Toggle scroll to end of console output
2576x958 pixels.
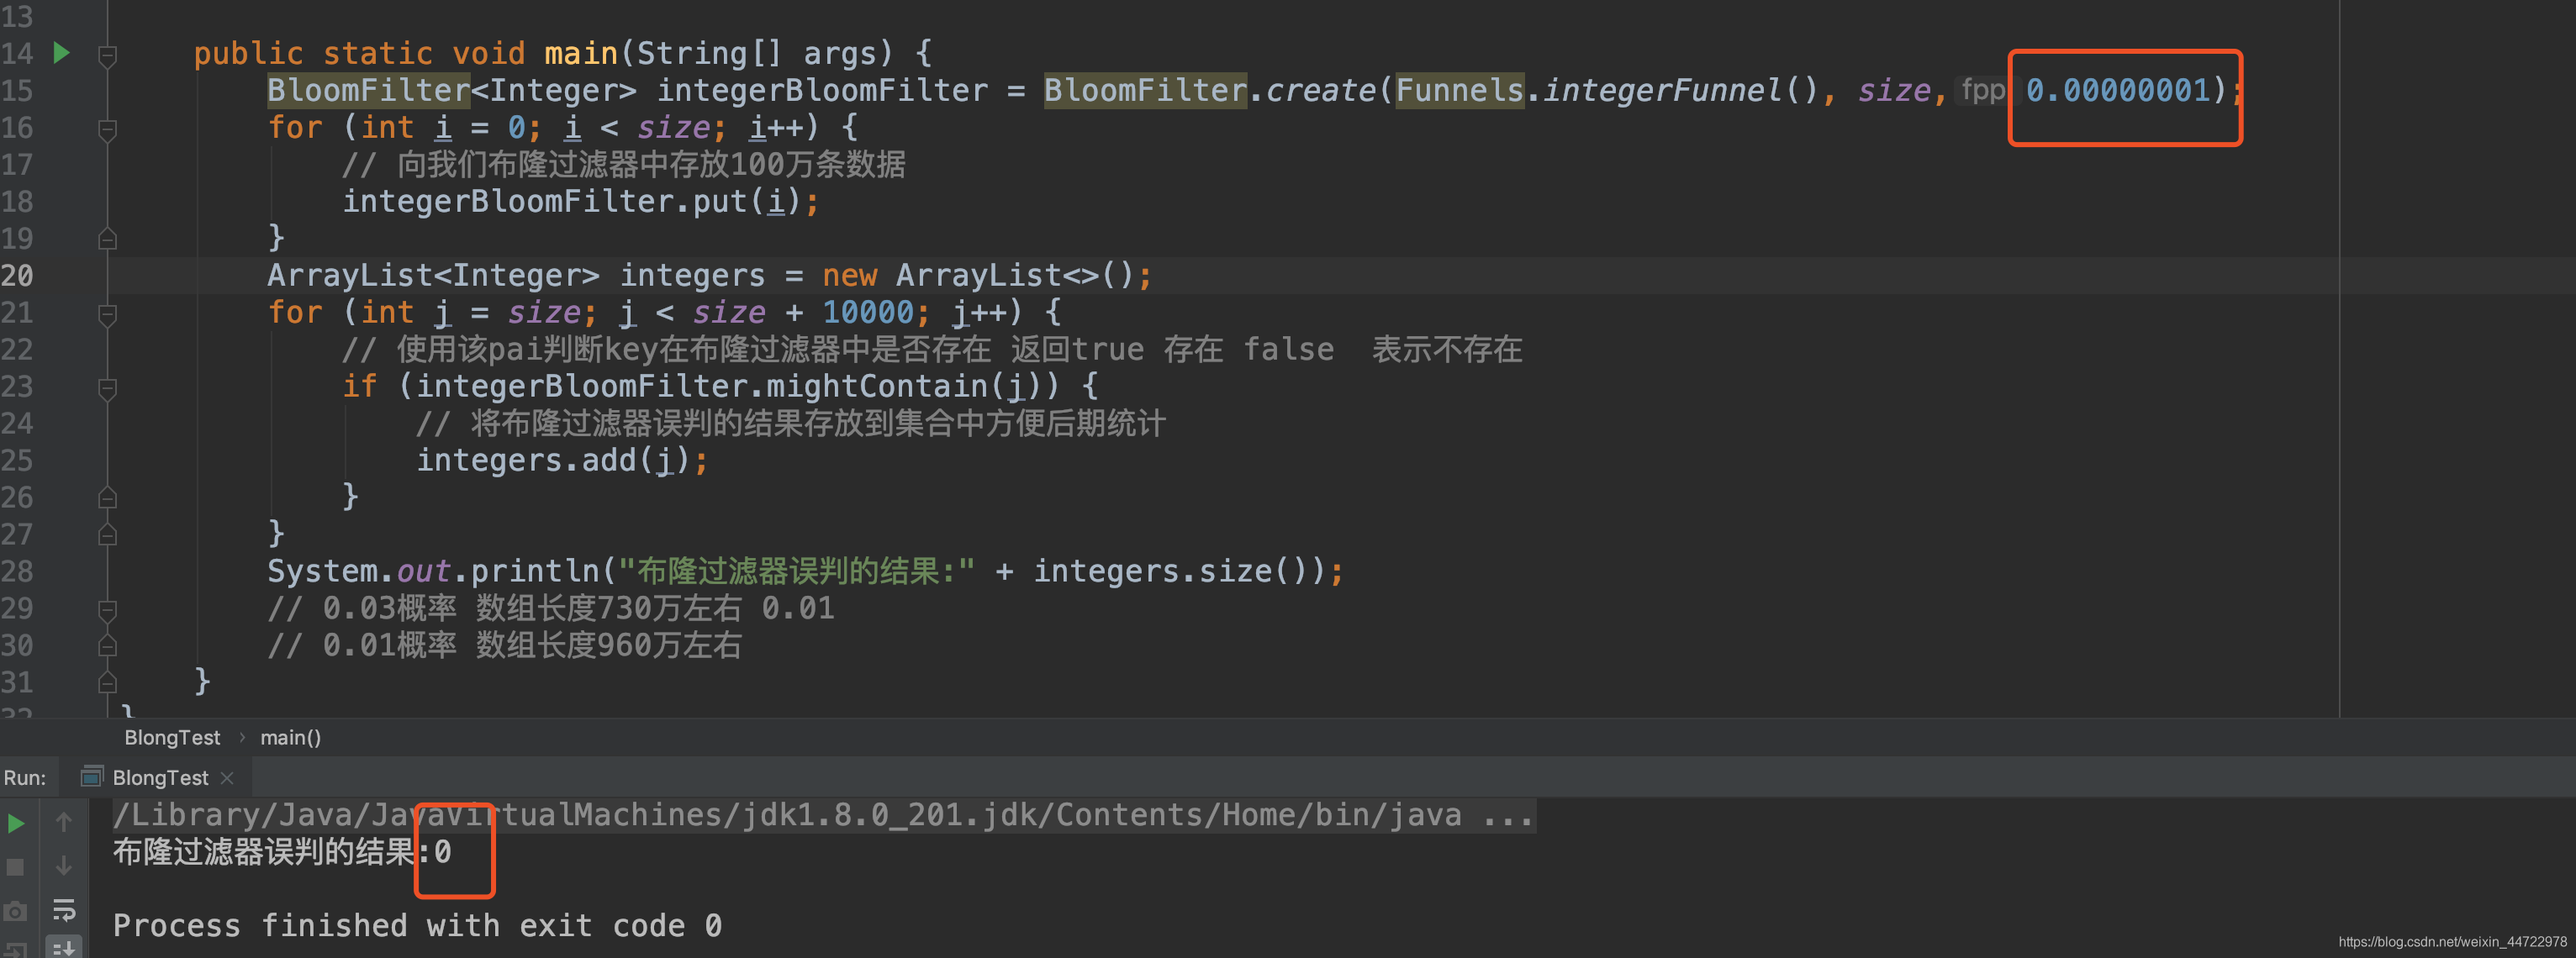pos(64,947)
